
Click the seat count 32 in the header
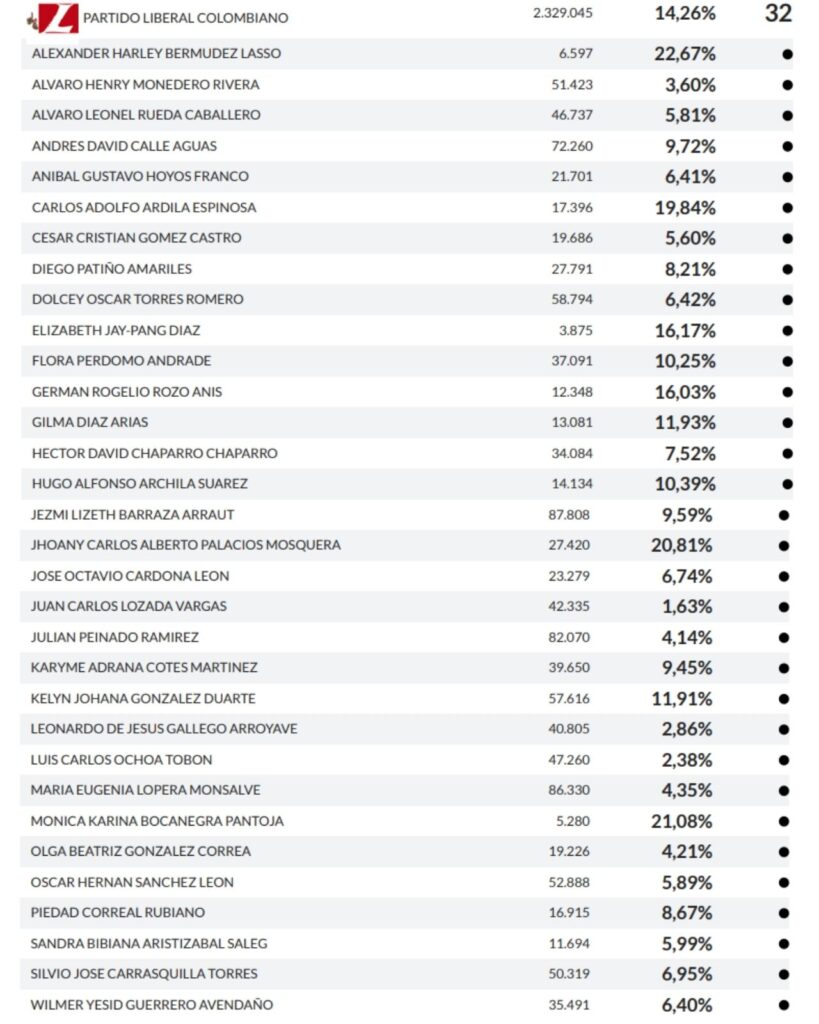pos(777,14)
